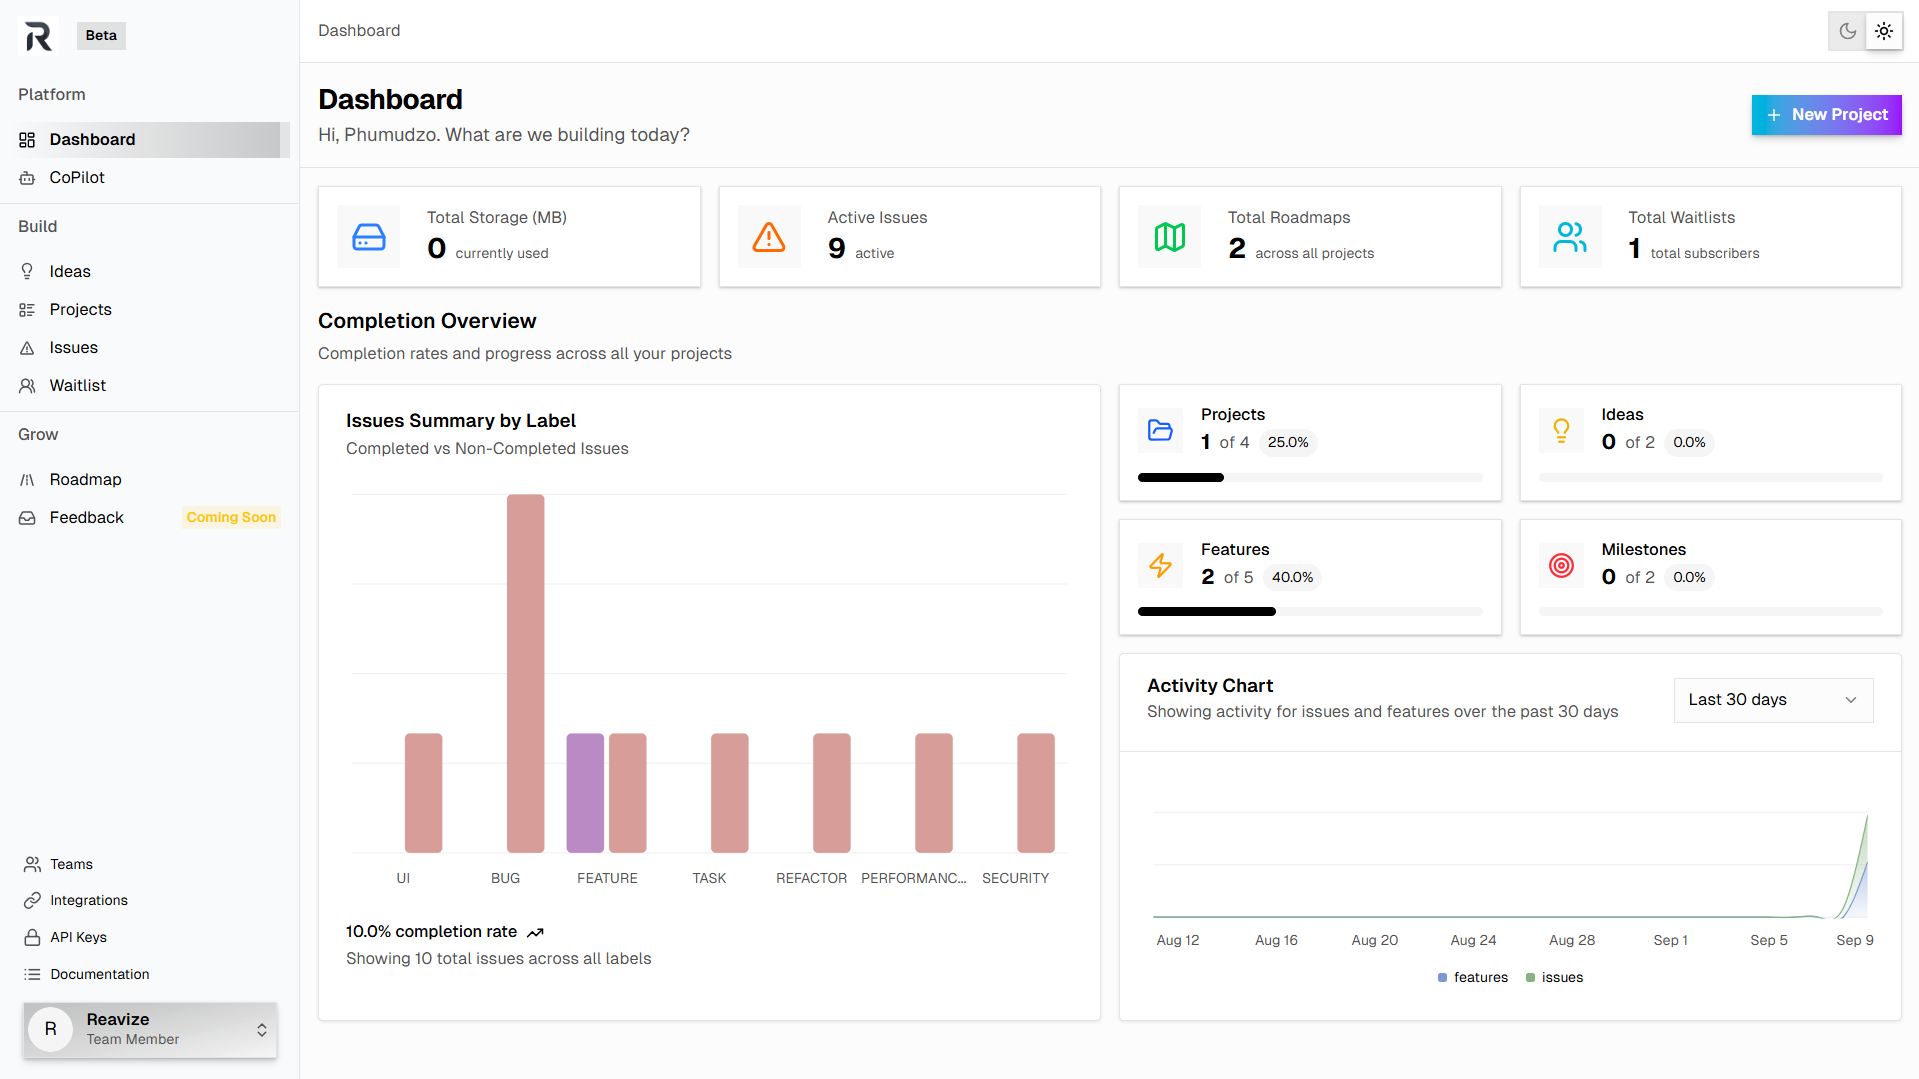Click the Total Roadmaps map icon

(x=1169, y=237)
